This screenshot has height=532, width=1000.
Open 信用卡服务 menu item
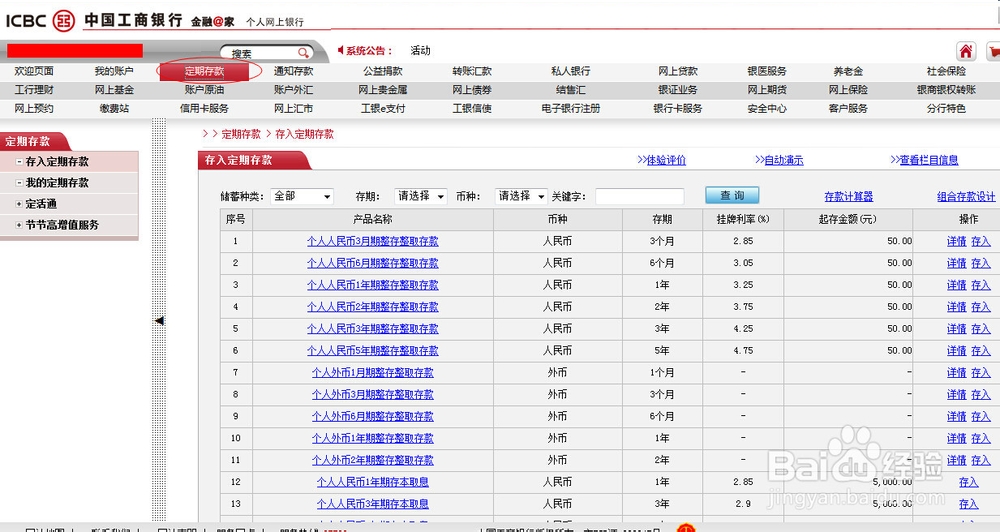204,108
